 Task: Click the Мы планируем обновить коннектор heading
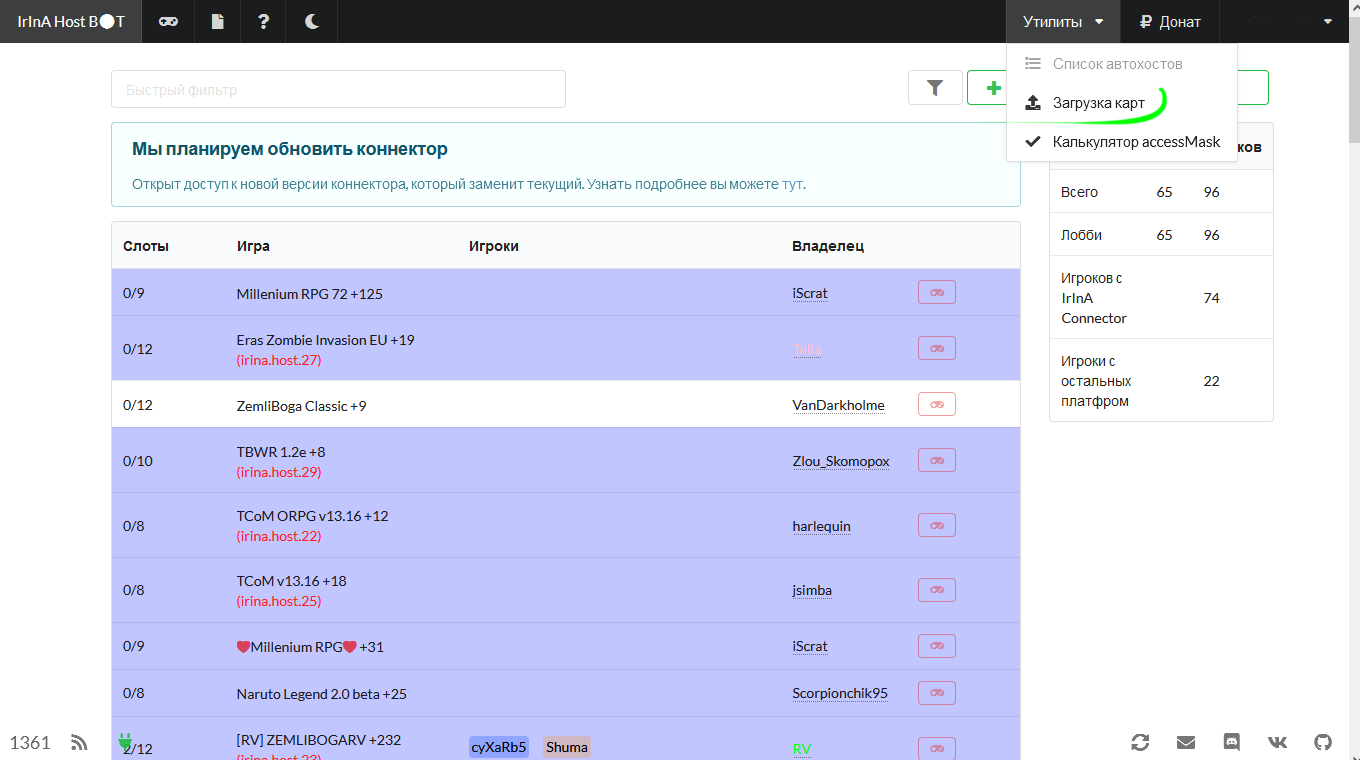(290, 149)
